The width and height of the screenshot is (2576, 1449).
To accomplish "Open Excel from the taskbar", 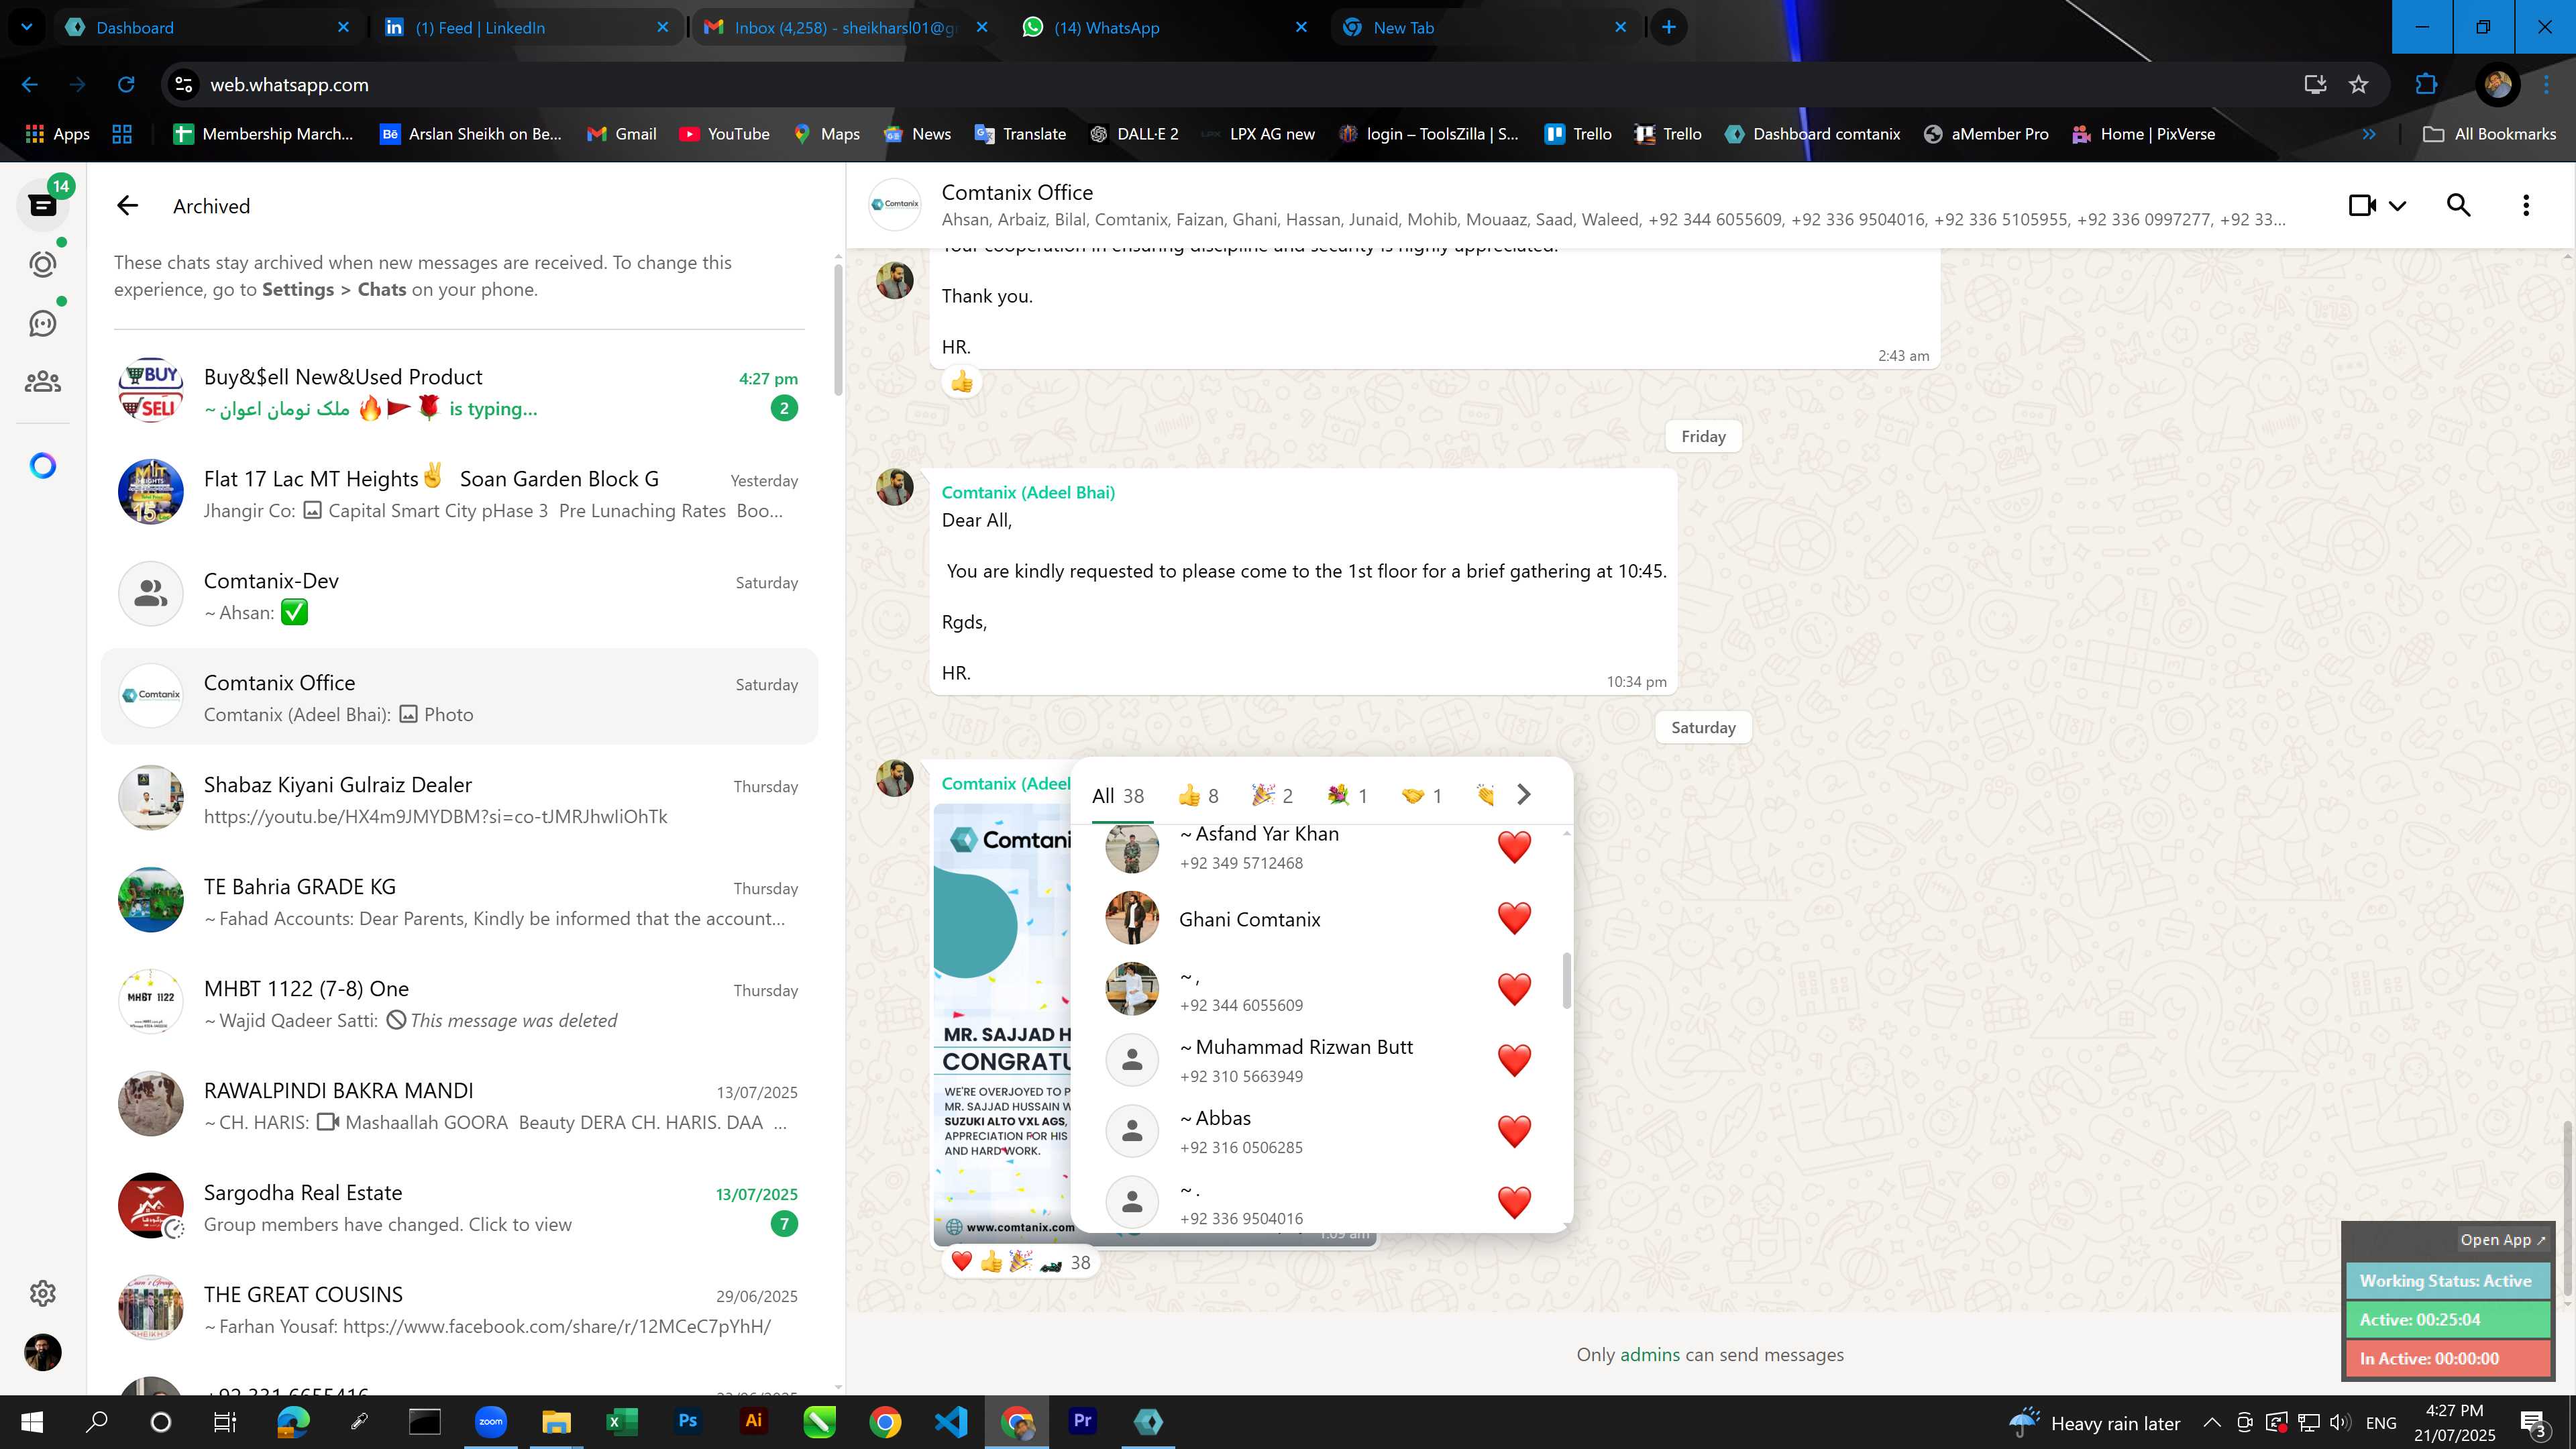I will pyautogui.click(x=622, y=1422).
